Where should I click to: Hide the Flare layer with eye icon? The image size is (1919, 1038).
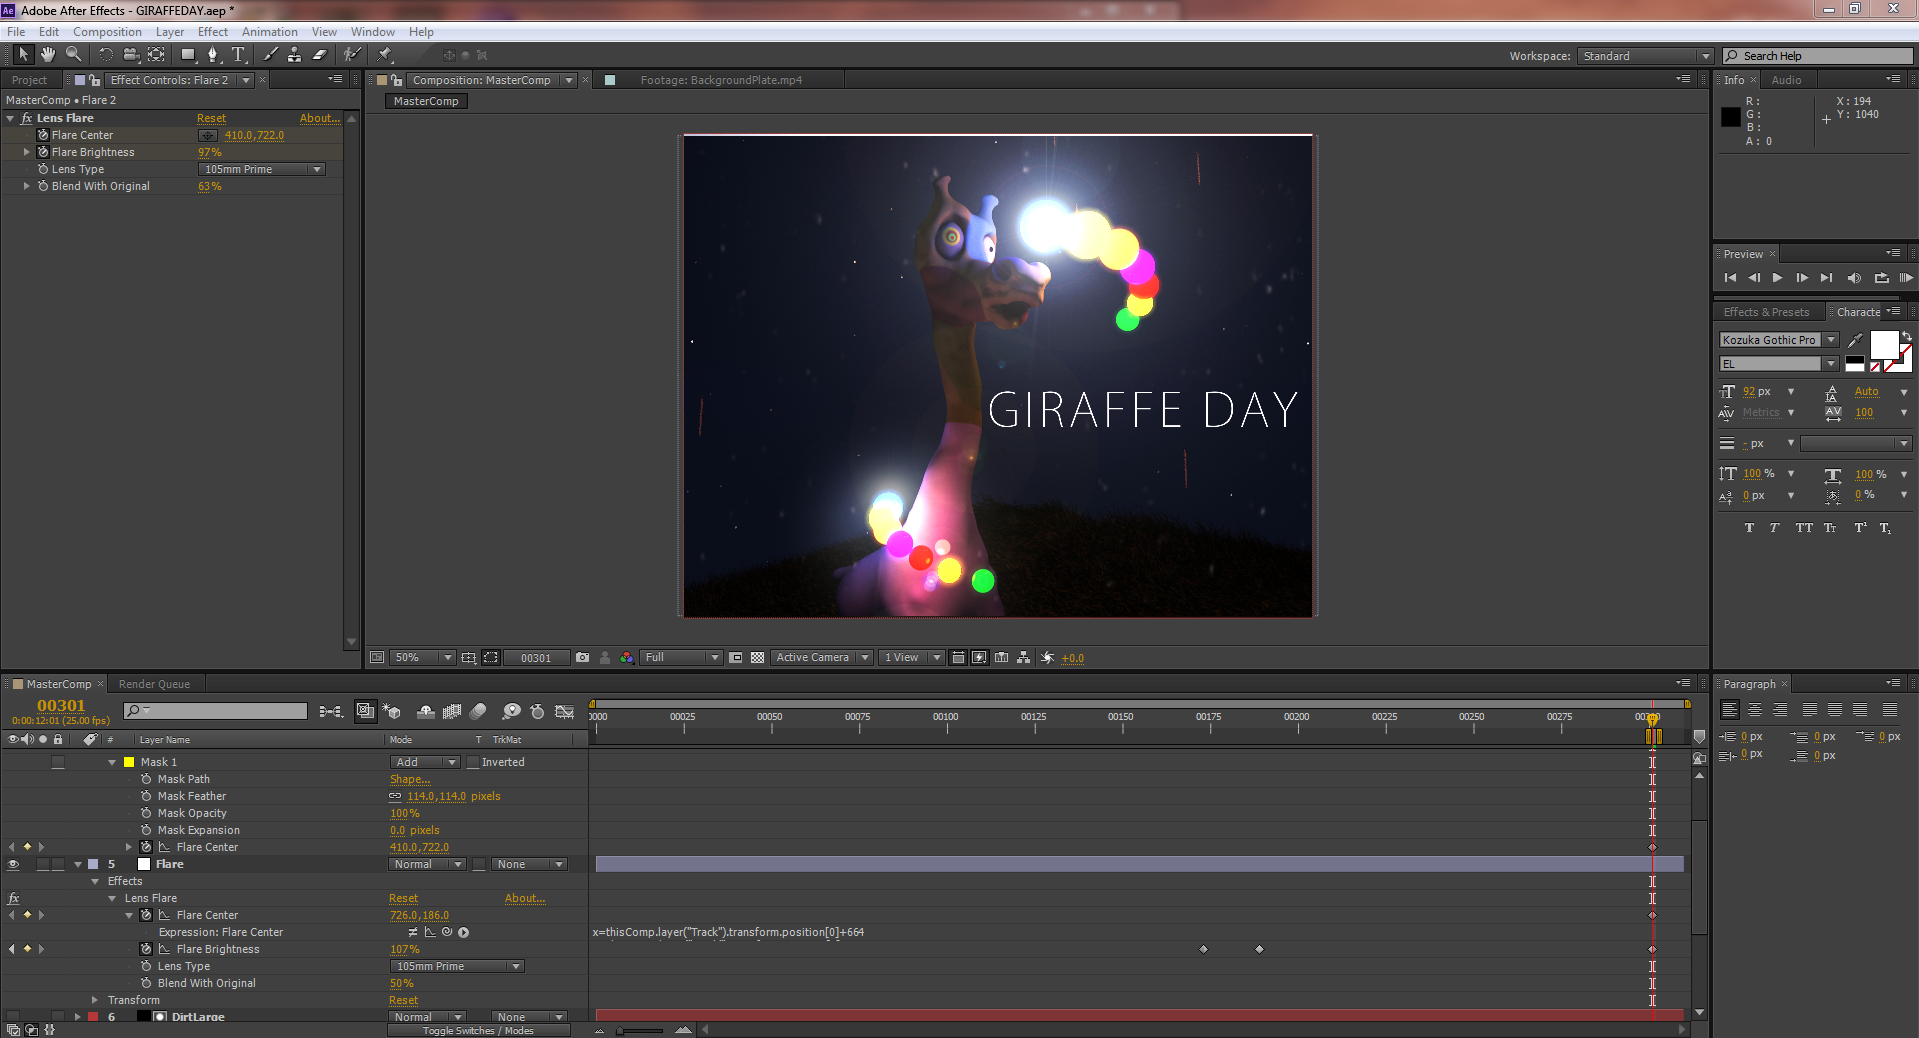pos(13,864)
